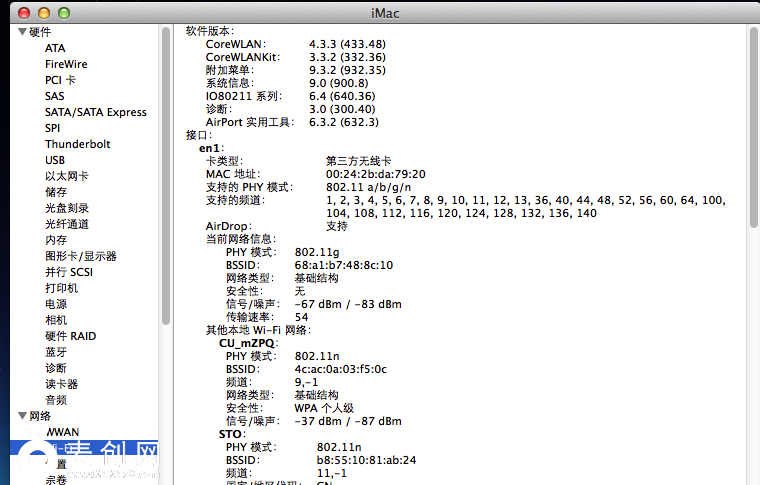Click the iMac window title
Viewport: 760px width, 485px height.
[x=385, y=13]
